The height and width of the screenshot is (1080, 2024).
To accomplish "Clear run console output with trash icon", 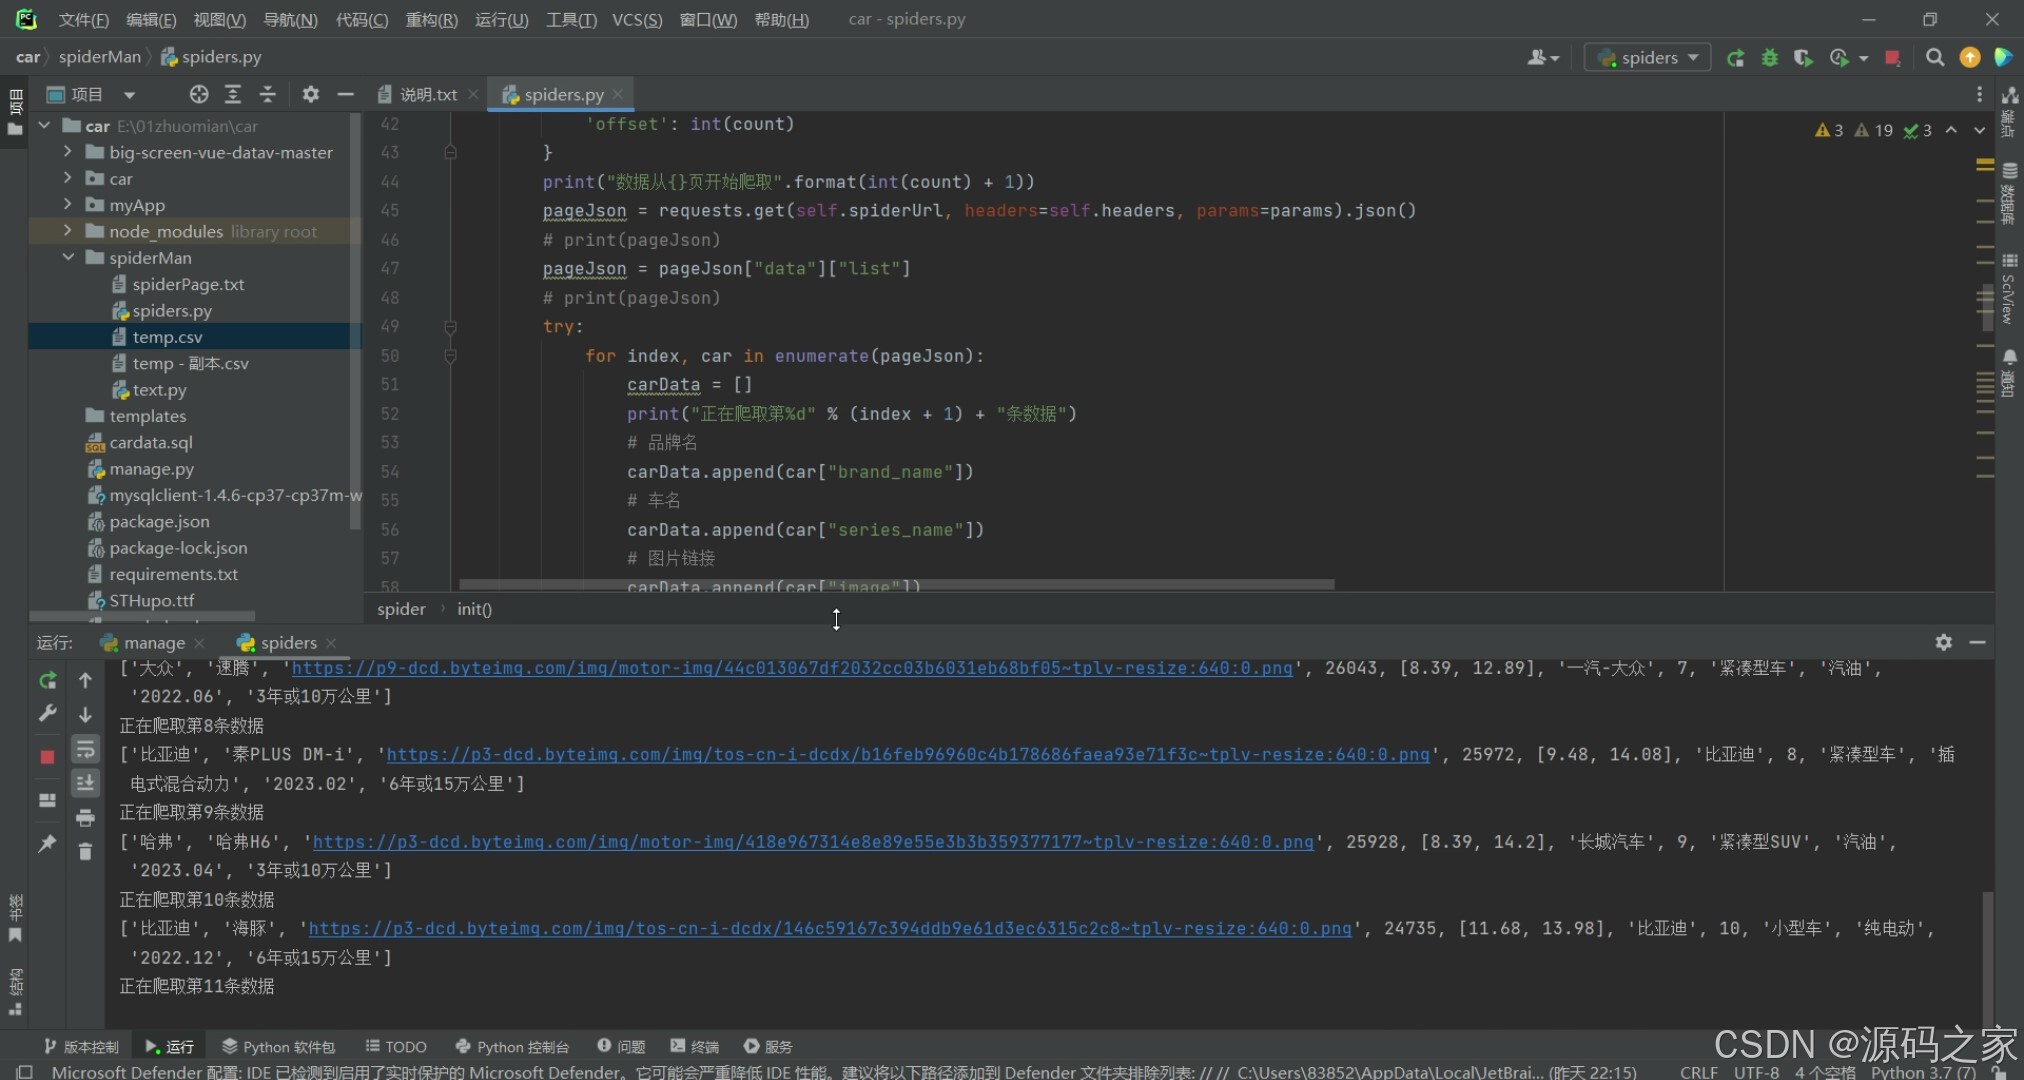I will tap(85, 851).
